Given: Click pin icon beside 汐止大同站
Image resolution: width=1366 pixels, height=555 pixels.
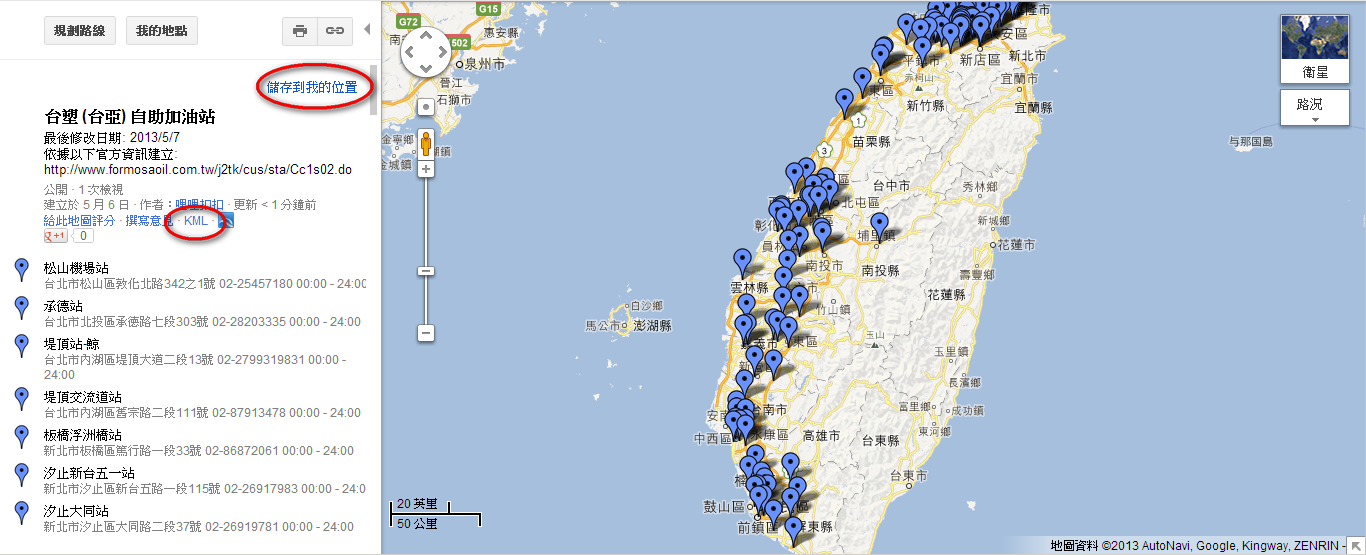Looking at the screenshot, I should coord(22,513).
